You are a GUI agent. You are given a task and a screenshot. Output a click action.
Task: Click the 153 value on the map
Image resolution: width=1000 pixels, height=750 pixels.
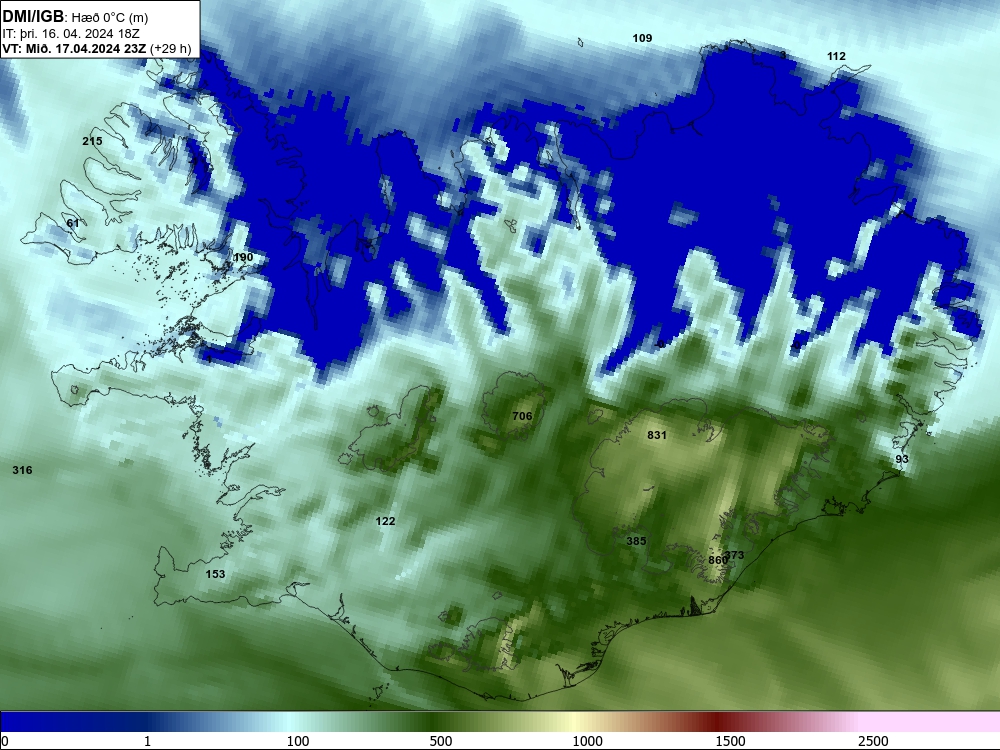coord(216,574)
